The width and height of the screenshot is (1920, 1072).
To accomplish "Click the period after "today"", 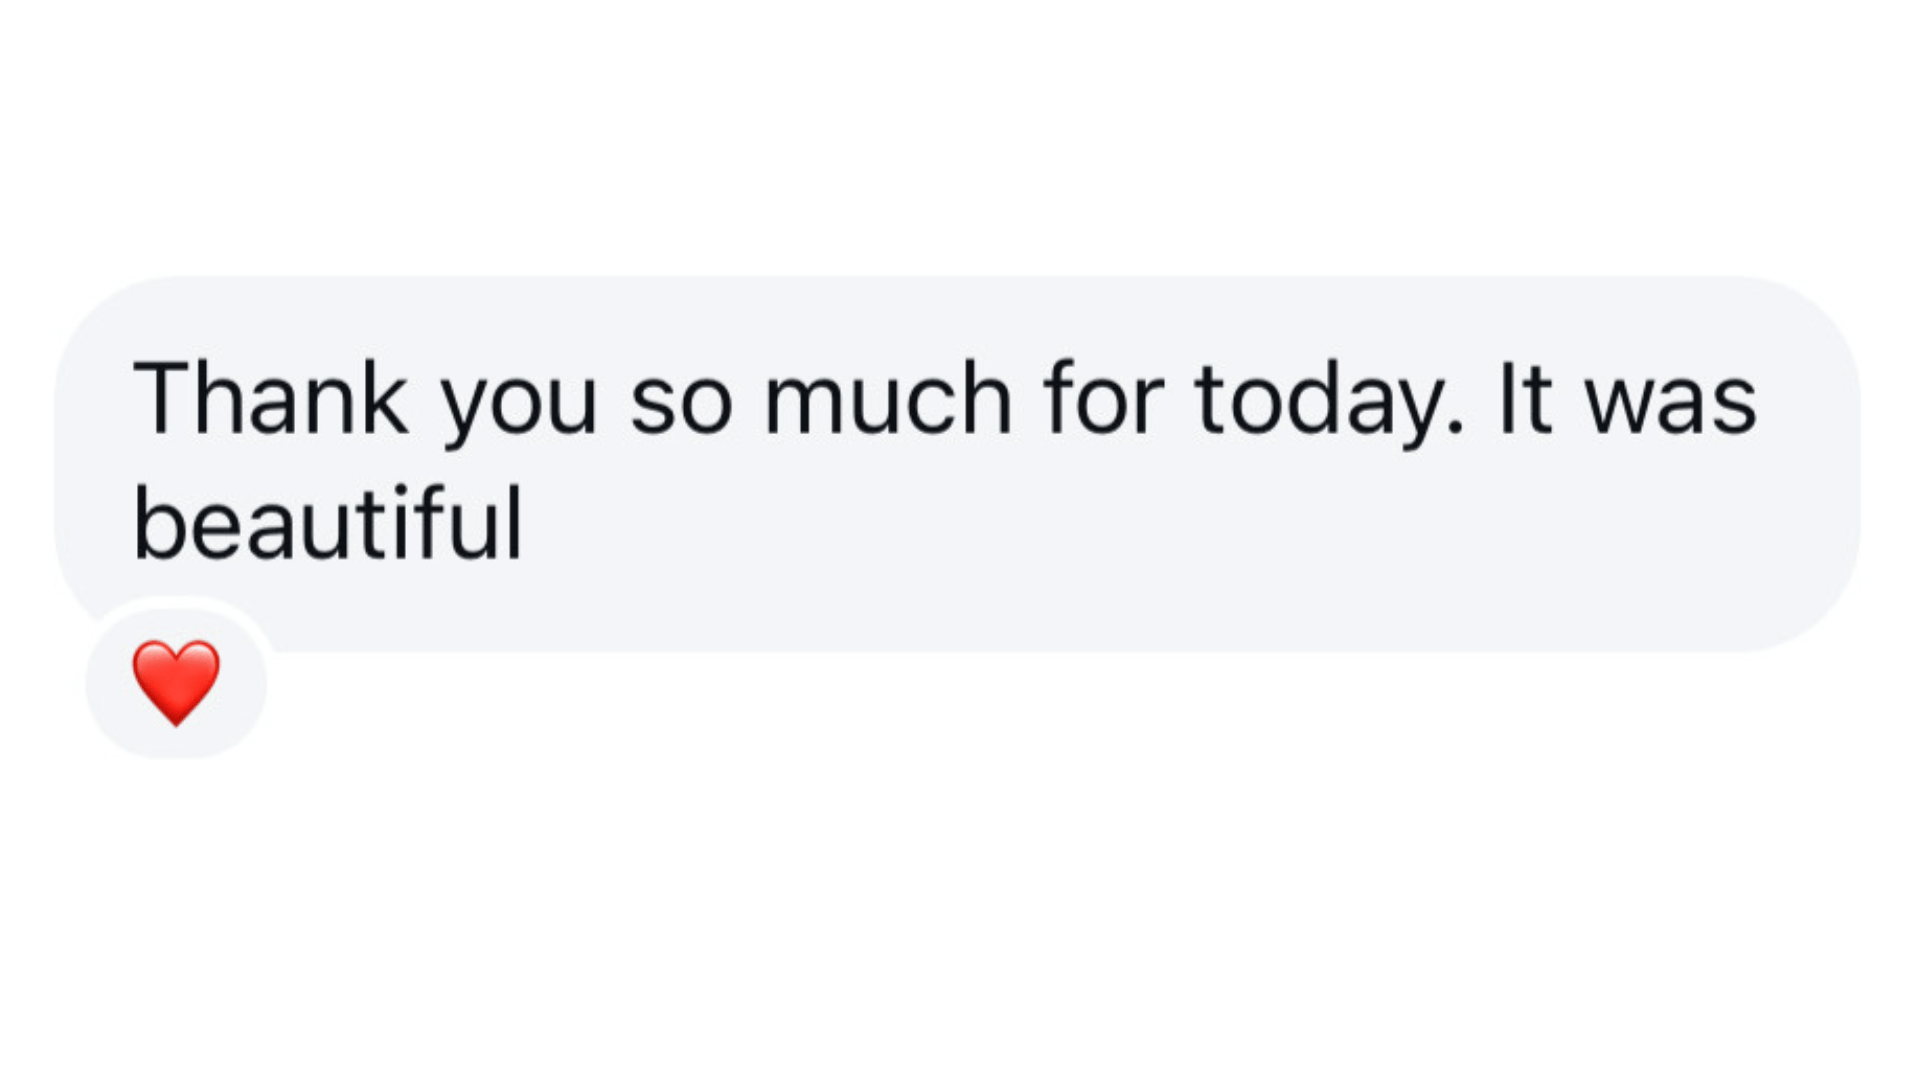I will click(x=1455, y=429).
